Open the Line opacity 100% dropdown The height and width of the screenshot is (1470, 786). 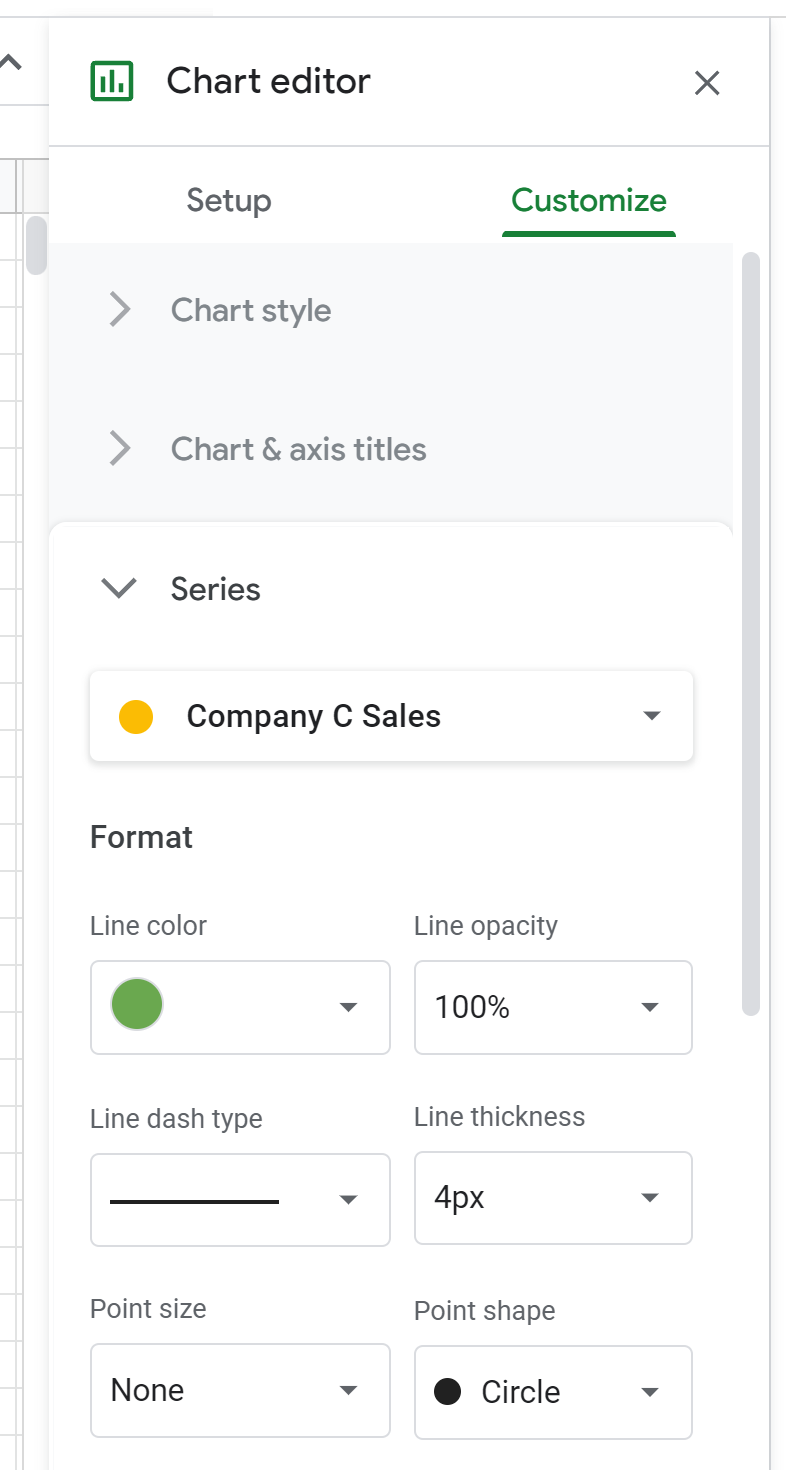[x=553, y=1007]
